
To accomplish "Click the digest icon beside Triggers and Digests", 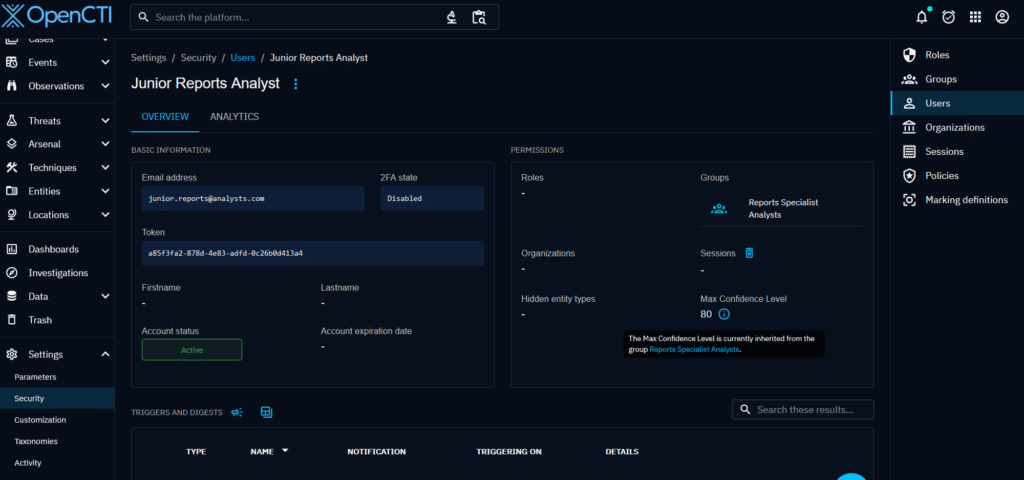I will coord(266,412).
